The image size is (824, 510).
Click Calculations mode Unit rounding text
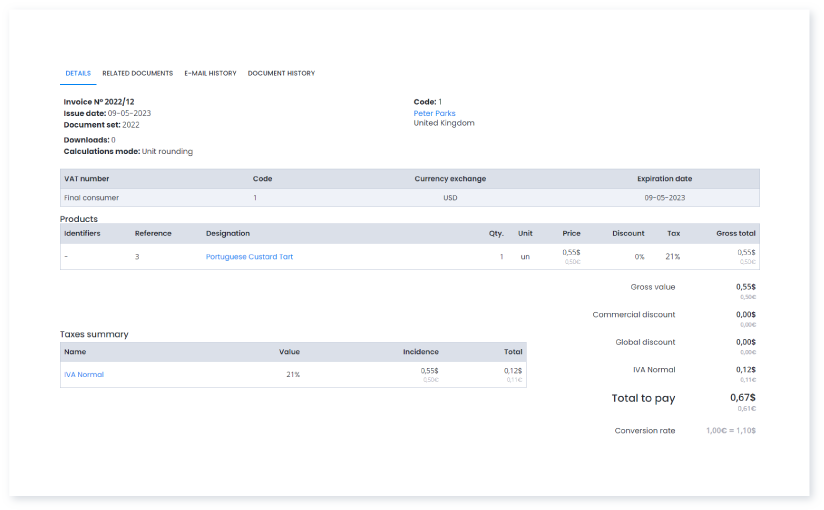click(128, 151)
